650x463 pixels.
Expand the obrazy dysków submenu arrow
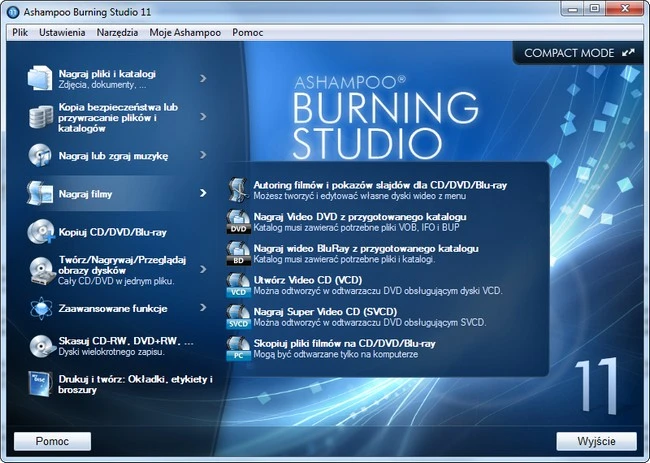pyautogui.click(x=203, y=269)
